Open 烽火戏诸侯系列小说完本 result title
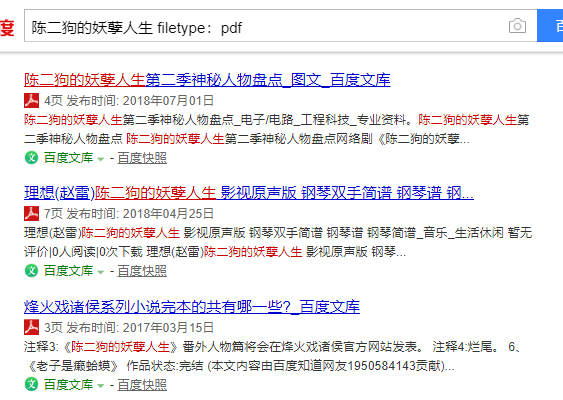This screenshot has height=400, width=563. click(192, 307)
